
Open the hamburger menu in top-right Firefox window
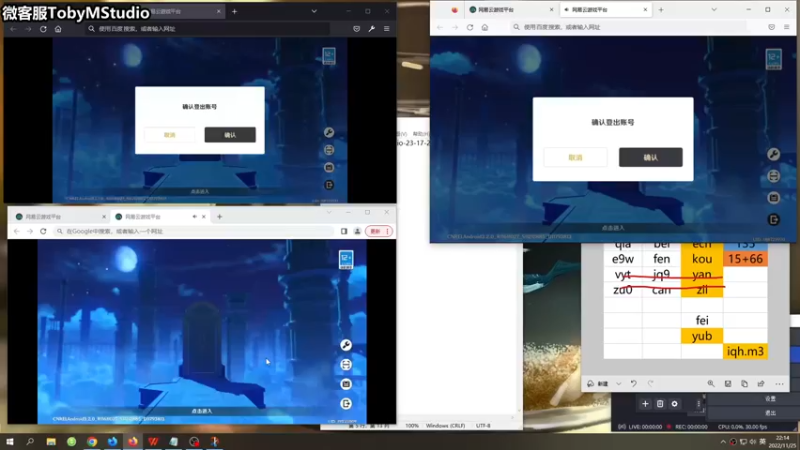[x=786, y=27]
